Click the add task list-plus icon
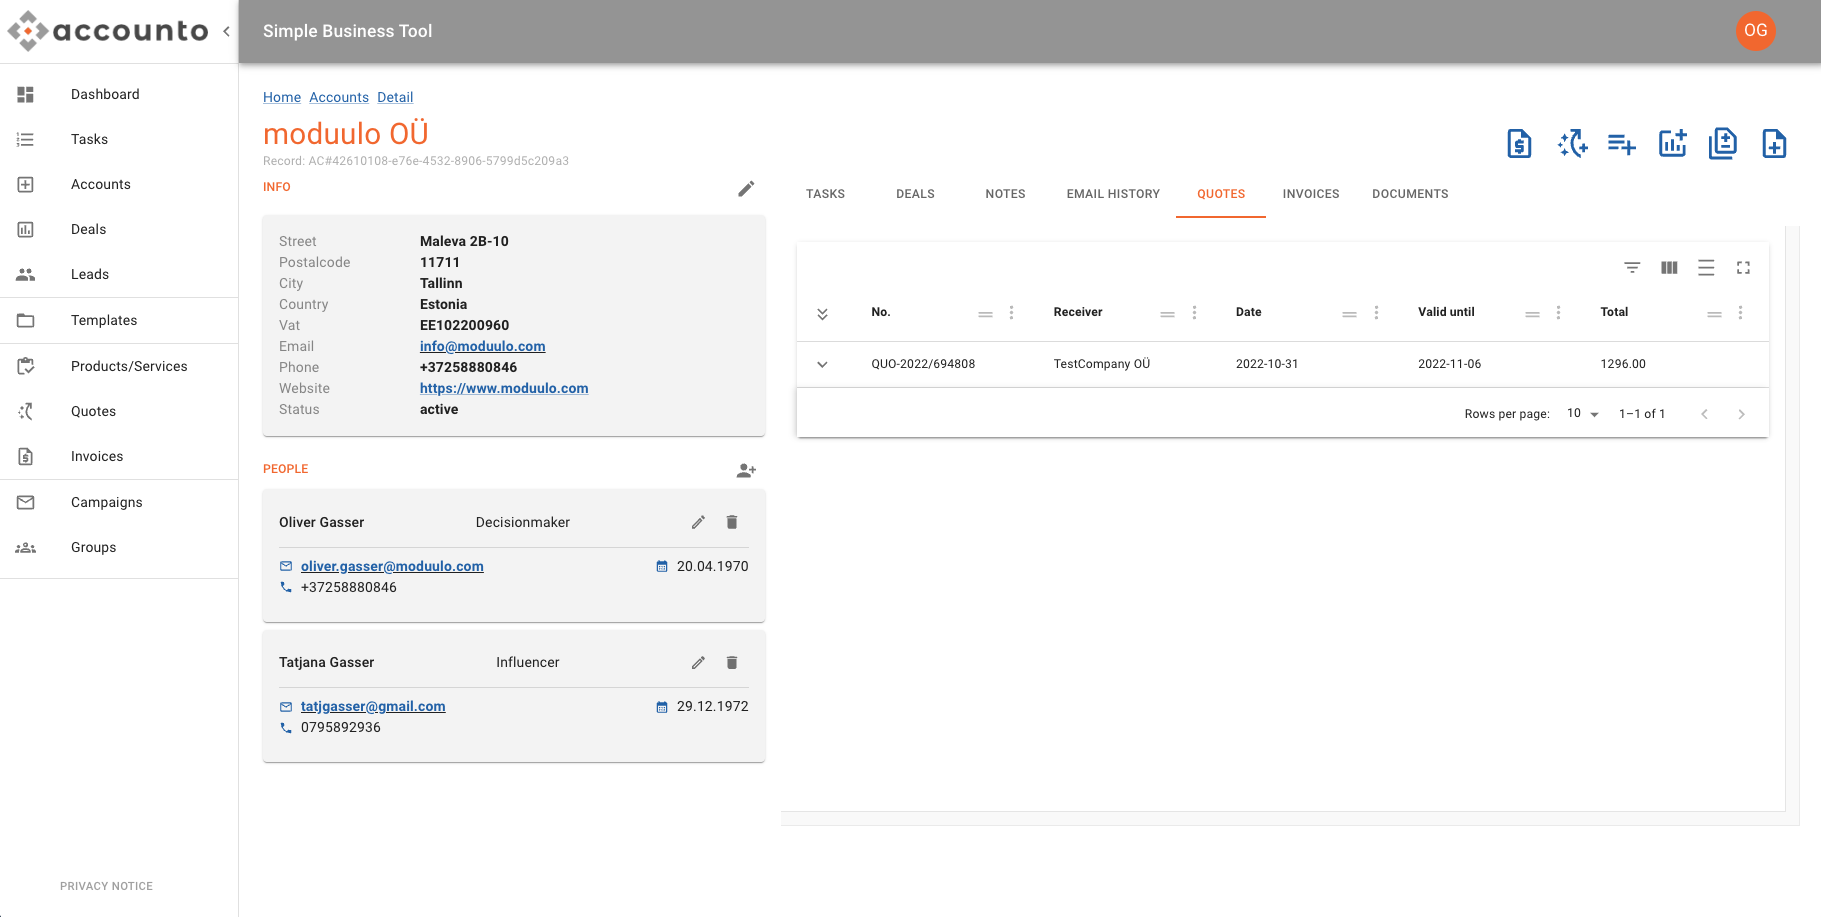1821x917 pixels. [1621, 144]
